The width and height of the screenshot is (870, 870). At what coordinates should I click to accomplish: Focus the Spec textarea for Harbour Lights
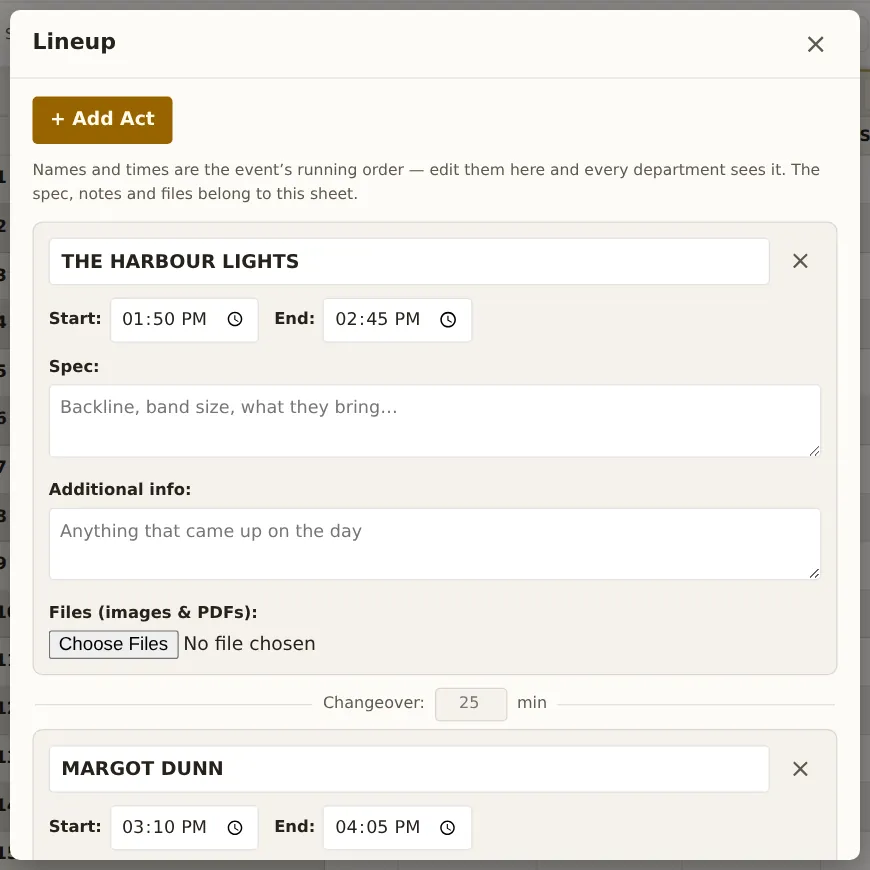[x=435, y=421]
